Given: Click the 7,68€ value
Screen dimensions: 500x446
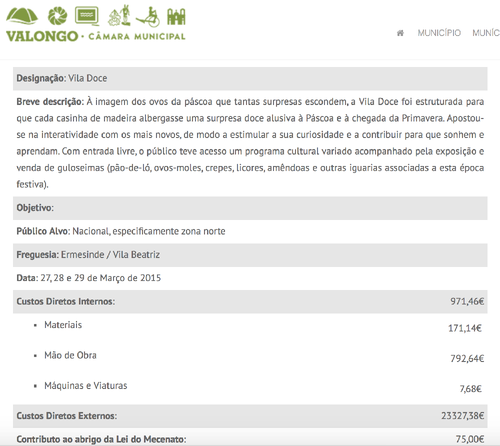Looking at the screenshot, I should [x=471, y=389].
